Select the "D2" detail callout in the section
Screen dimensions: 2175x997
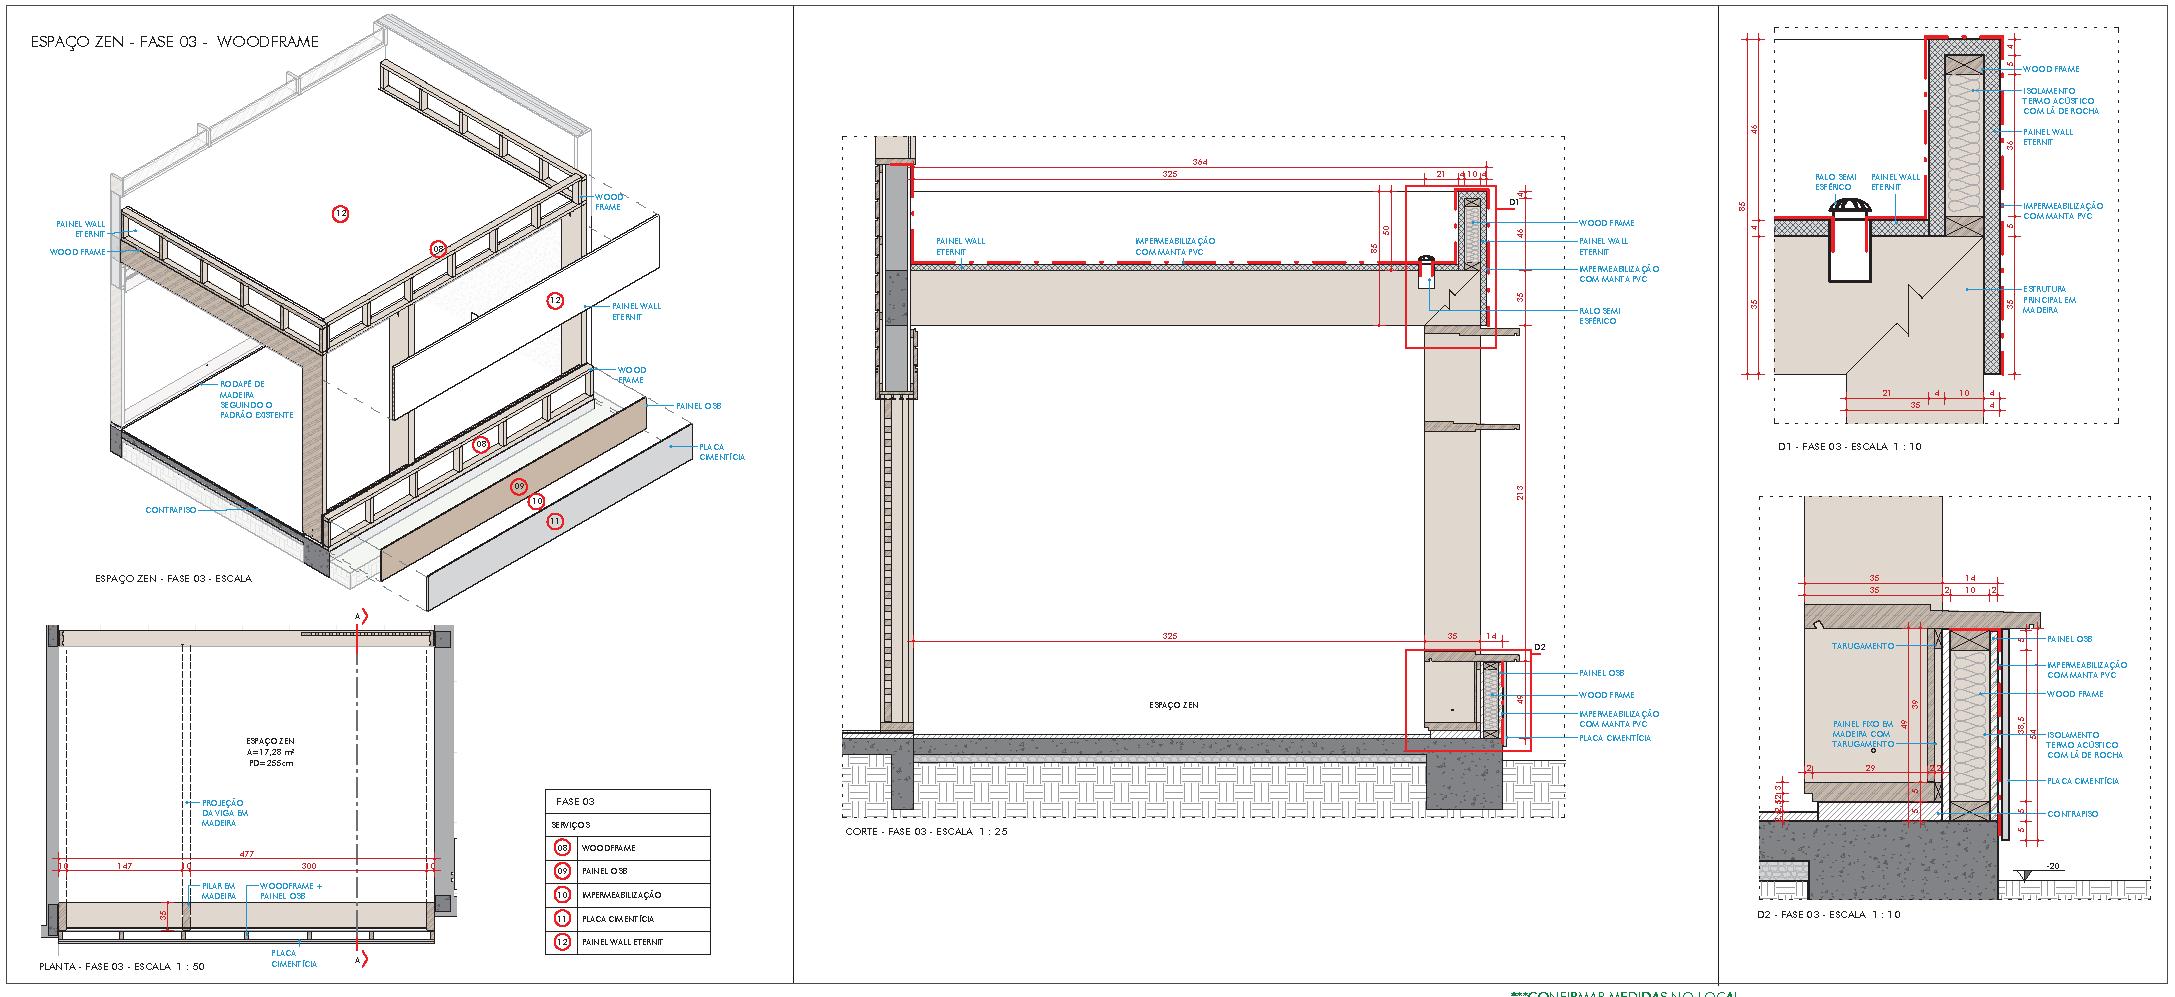tap(1540, 648)
